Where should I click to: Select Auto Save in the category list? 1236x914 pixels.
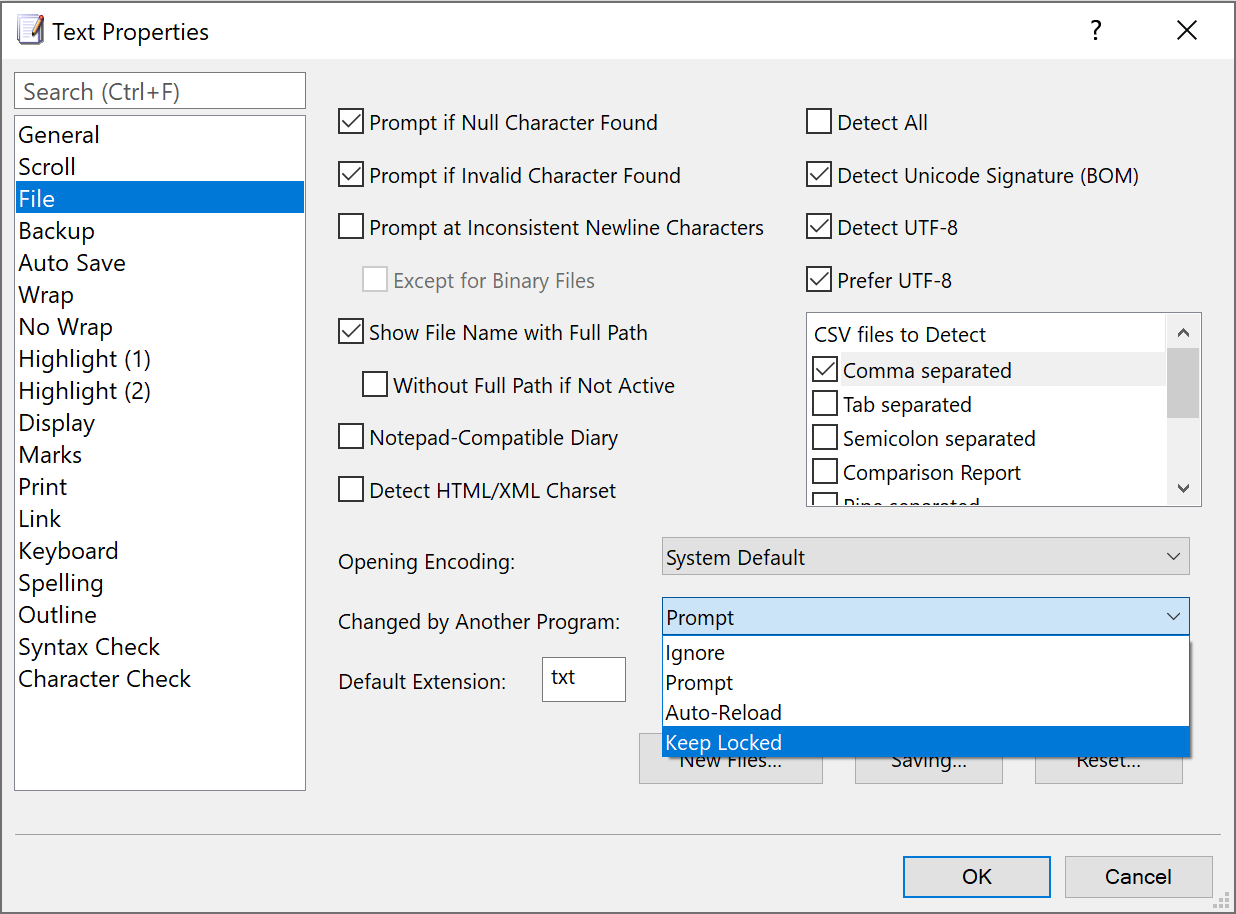click(x=160, y=263)
